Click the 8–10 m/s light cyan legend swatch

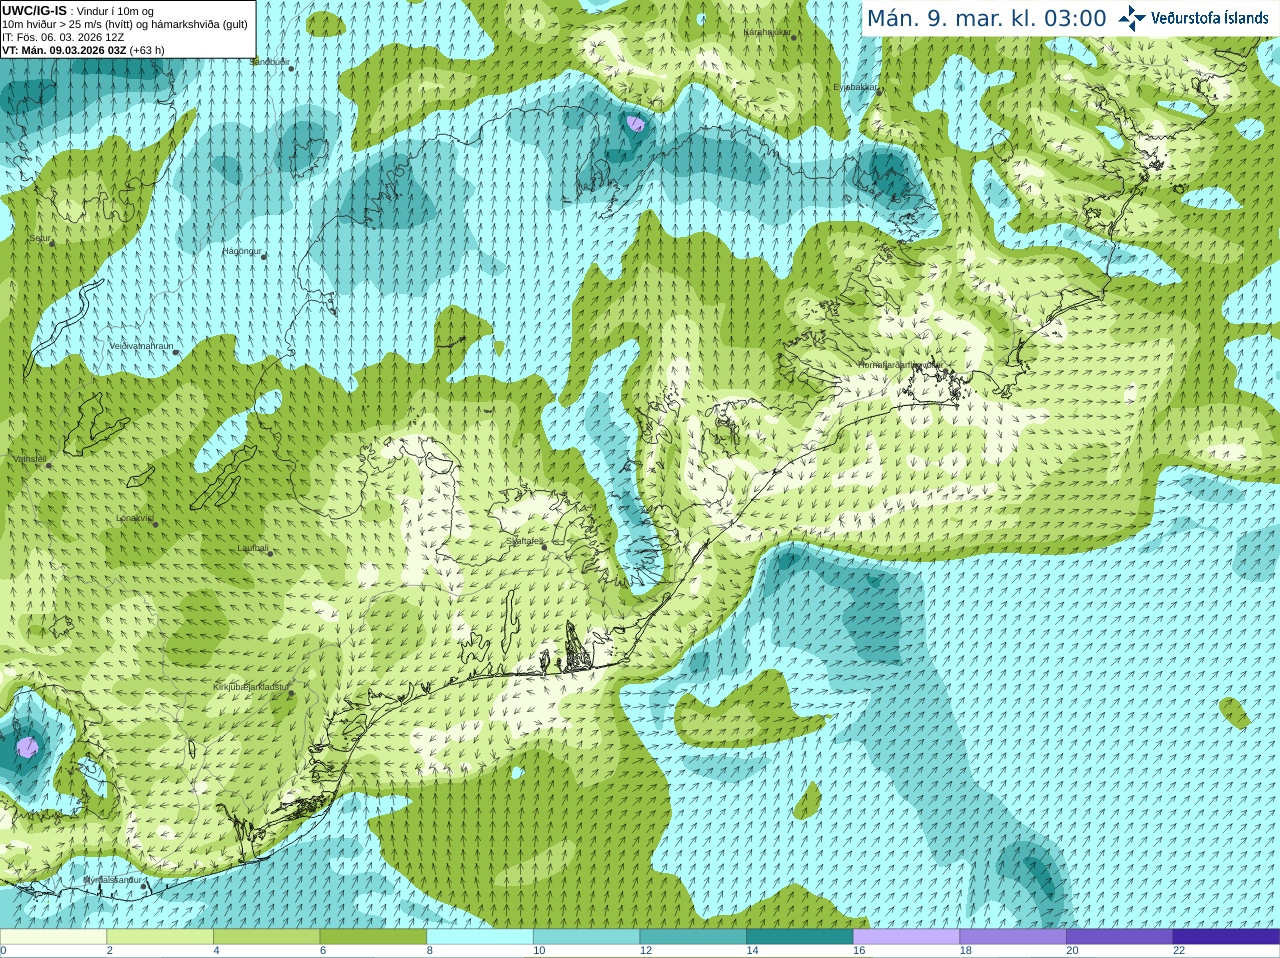480,937
